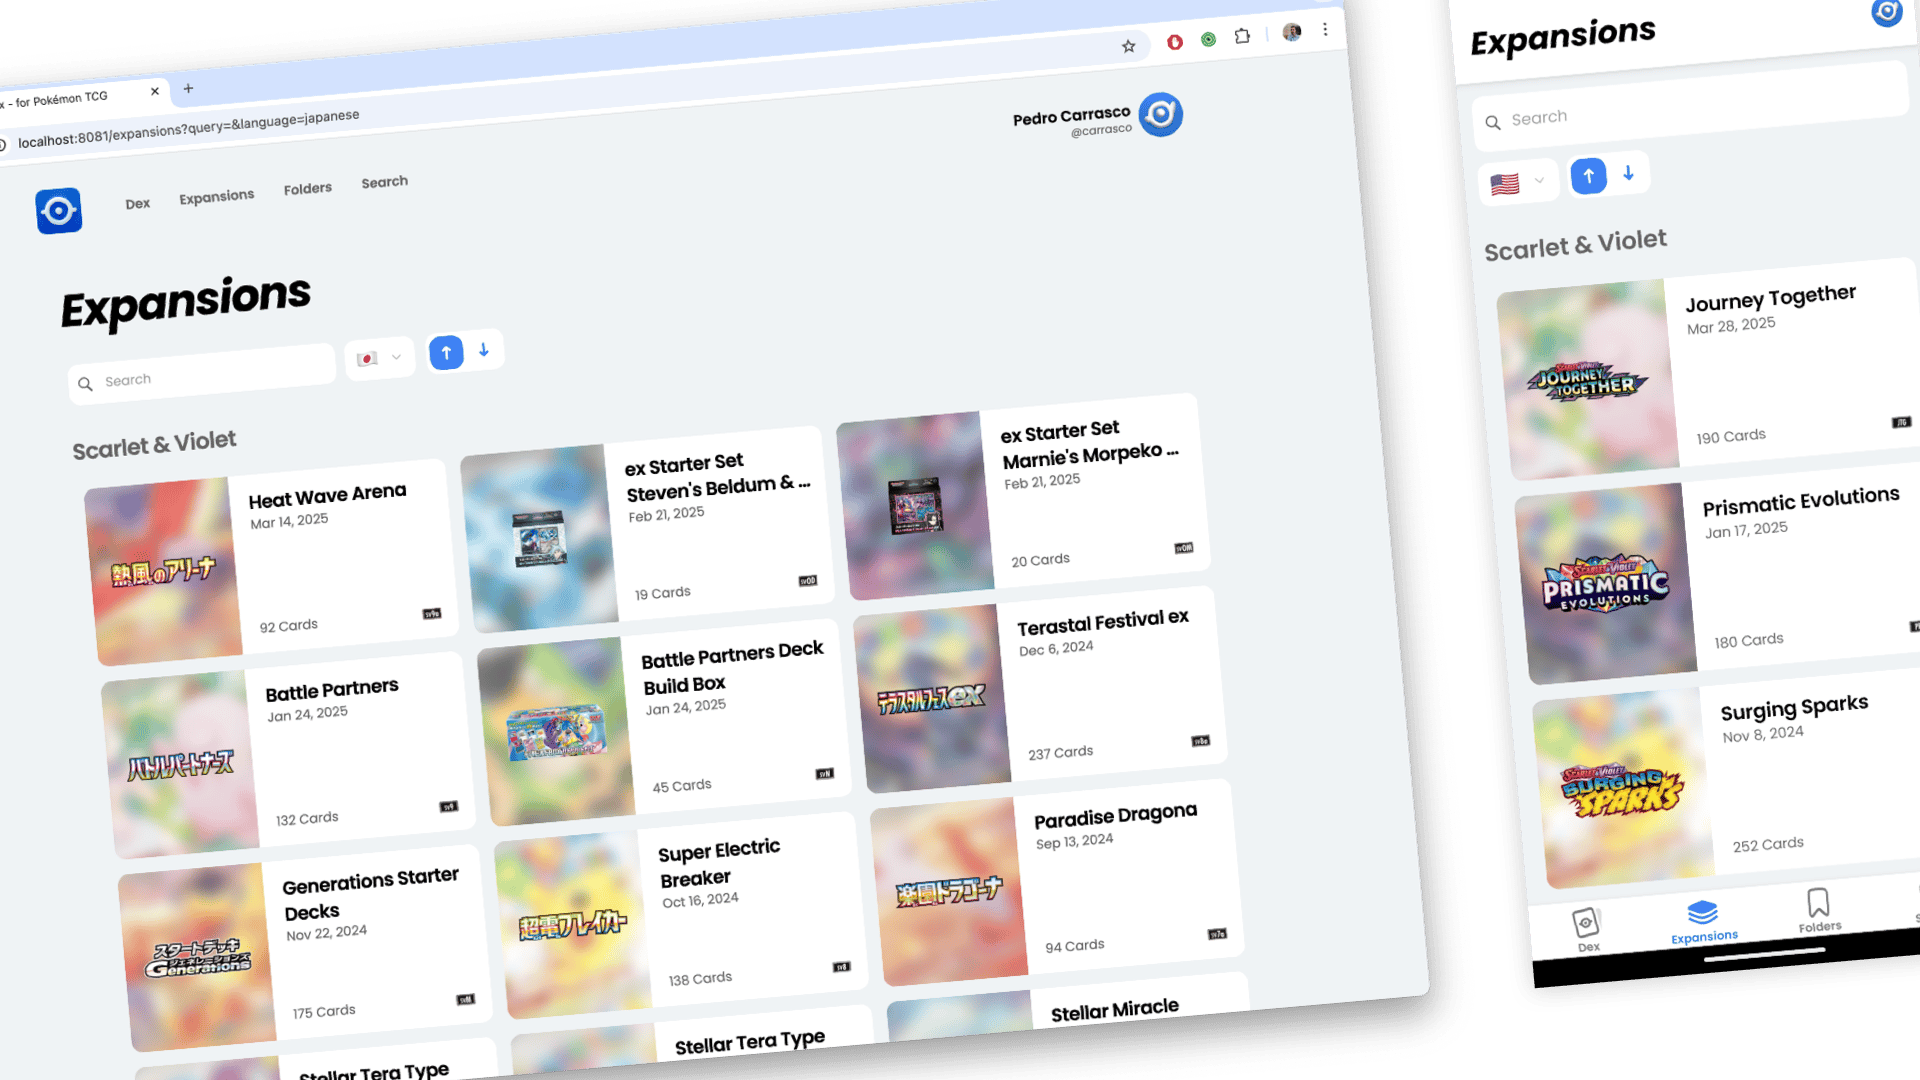Open the Folders bookmark icon in the mobile bar
This screenshot has height=1080, width=1920.
click(1818, 910)
